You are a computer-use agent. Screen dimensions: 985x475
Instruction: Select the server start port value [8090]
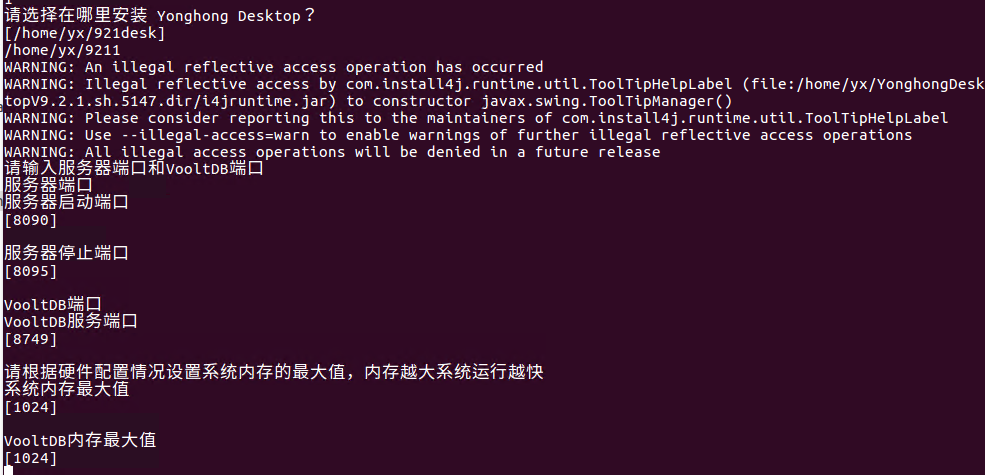[31, 221]
